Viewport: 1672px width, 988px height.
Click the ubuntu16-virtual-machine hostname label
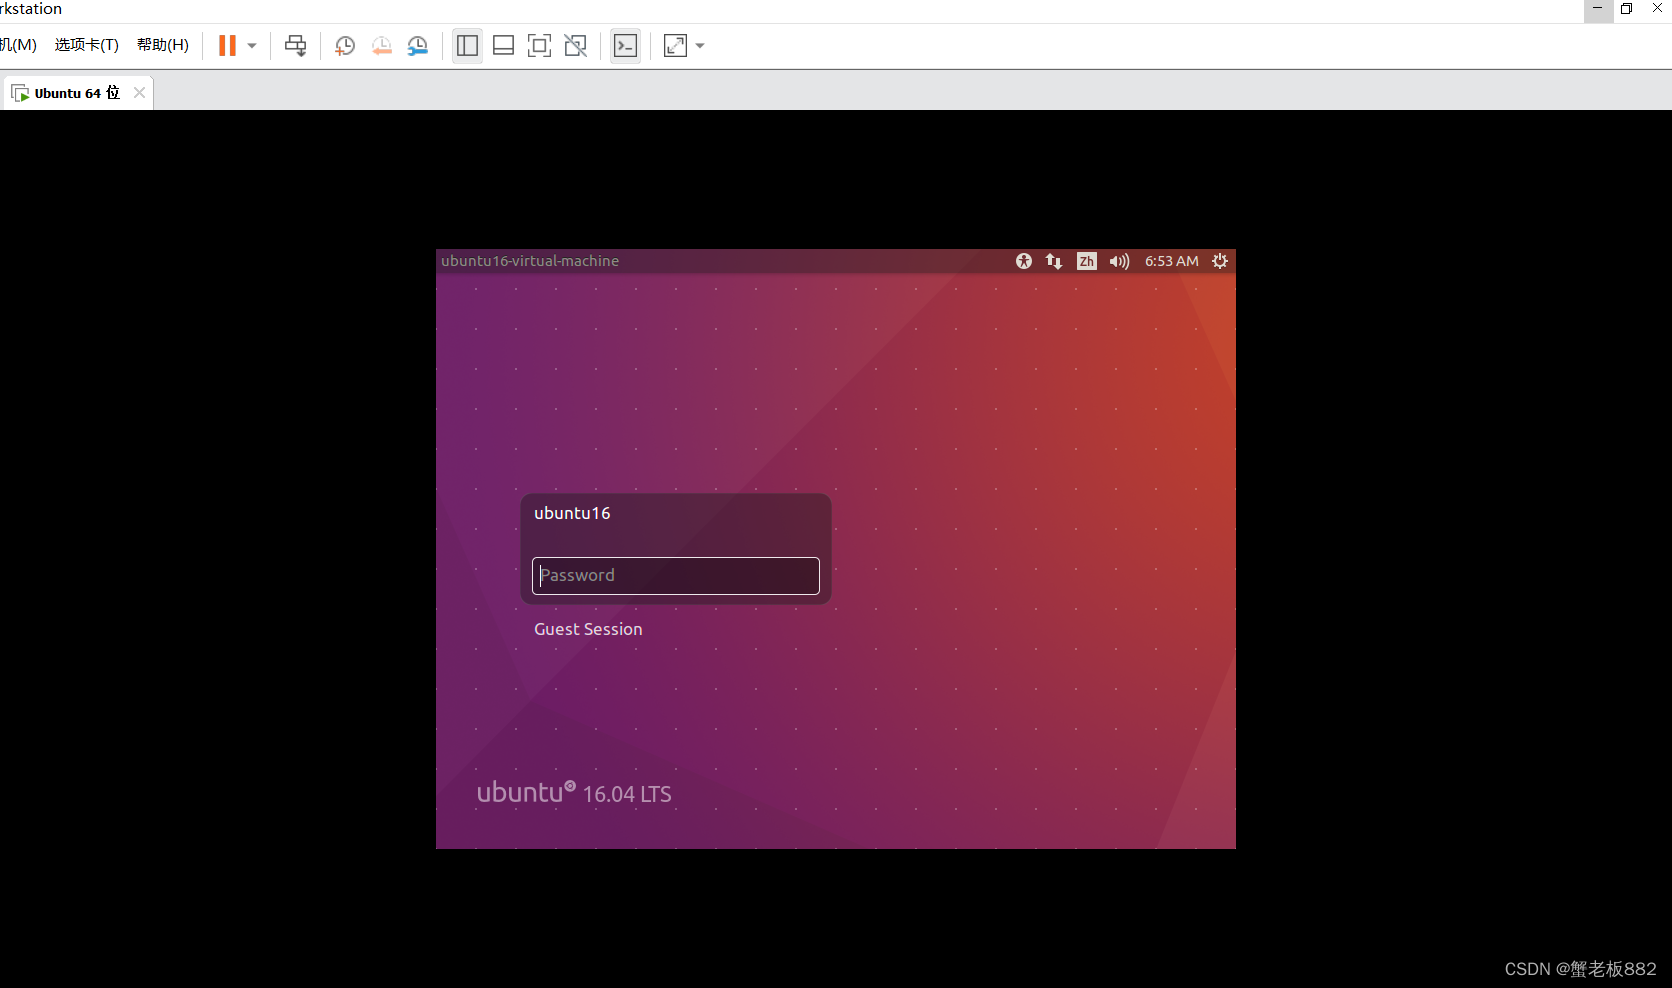tap(530, 261)
